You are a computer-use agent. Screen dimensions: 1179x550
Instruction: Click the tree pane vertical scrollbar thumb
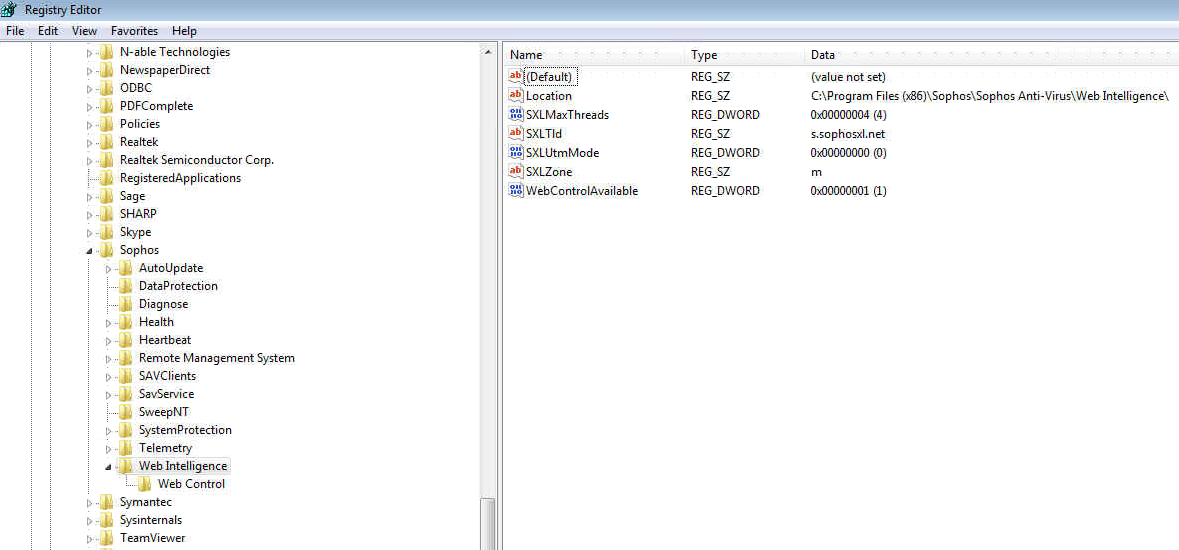(488, 524)
